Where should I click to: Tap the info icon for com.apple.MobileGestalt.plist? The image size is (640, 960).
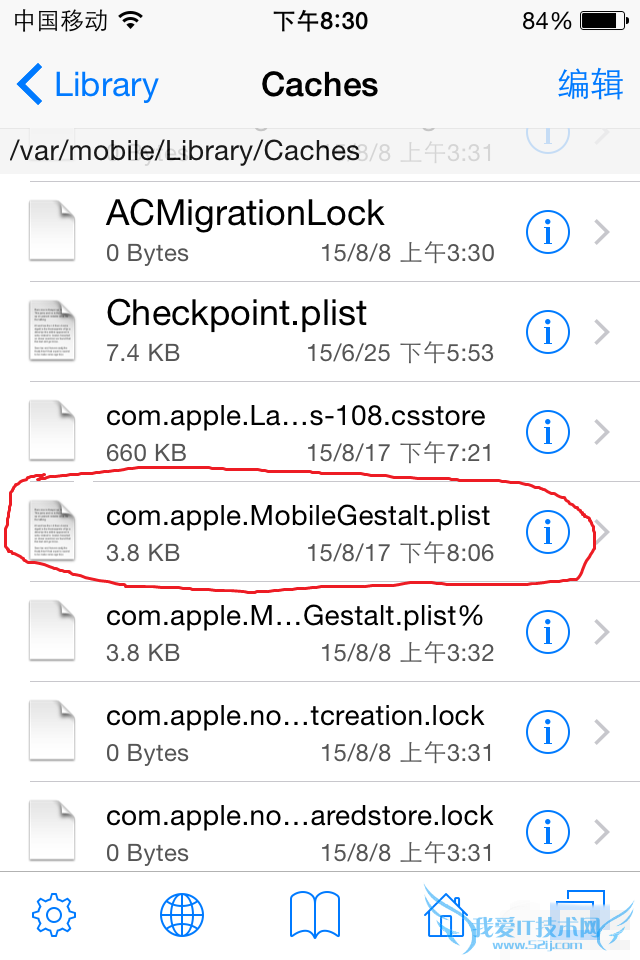coord(547,531)
